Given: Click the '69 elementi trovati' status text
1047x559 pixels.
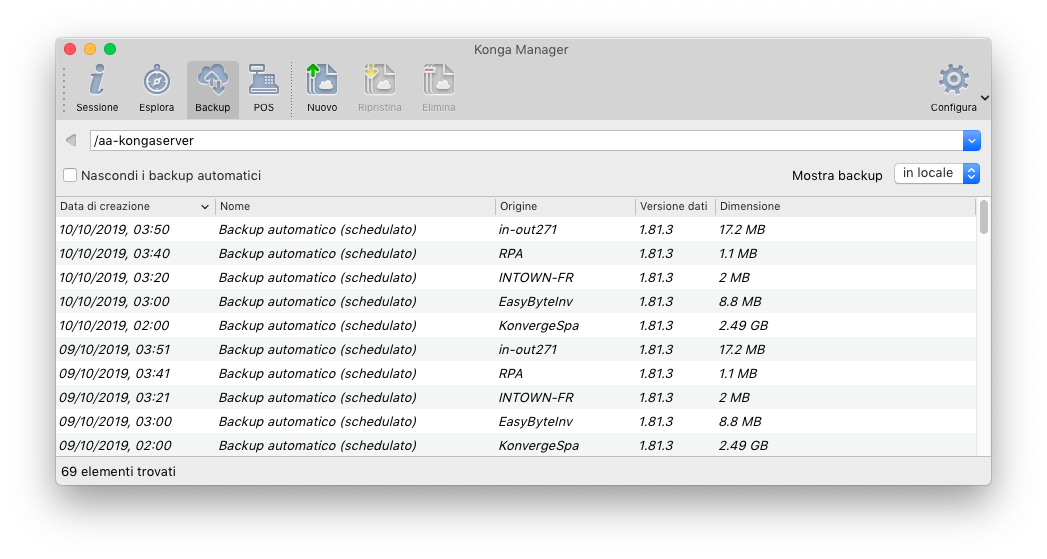Looking at the screenshot, I should coord(118,472).
